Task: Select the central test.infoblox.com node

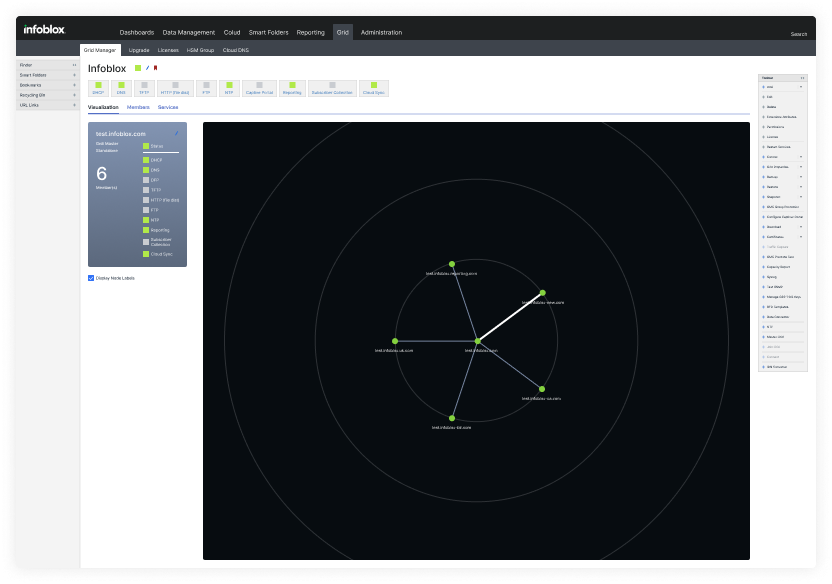Action: 478,341
